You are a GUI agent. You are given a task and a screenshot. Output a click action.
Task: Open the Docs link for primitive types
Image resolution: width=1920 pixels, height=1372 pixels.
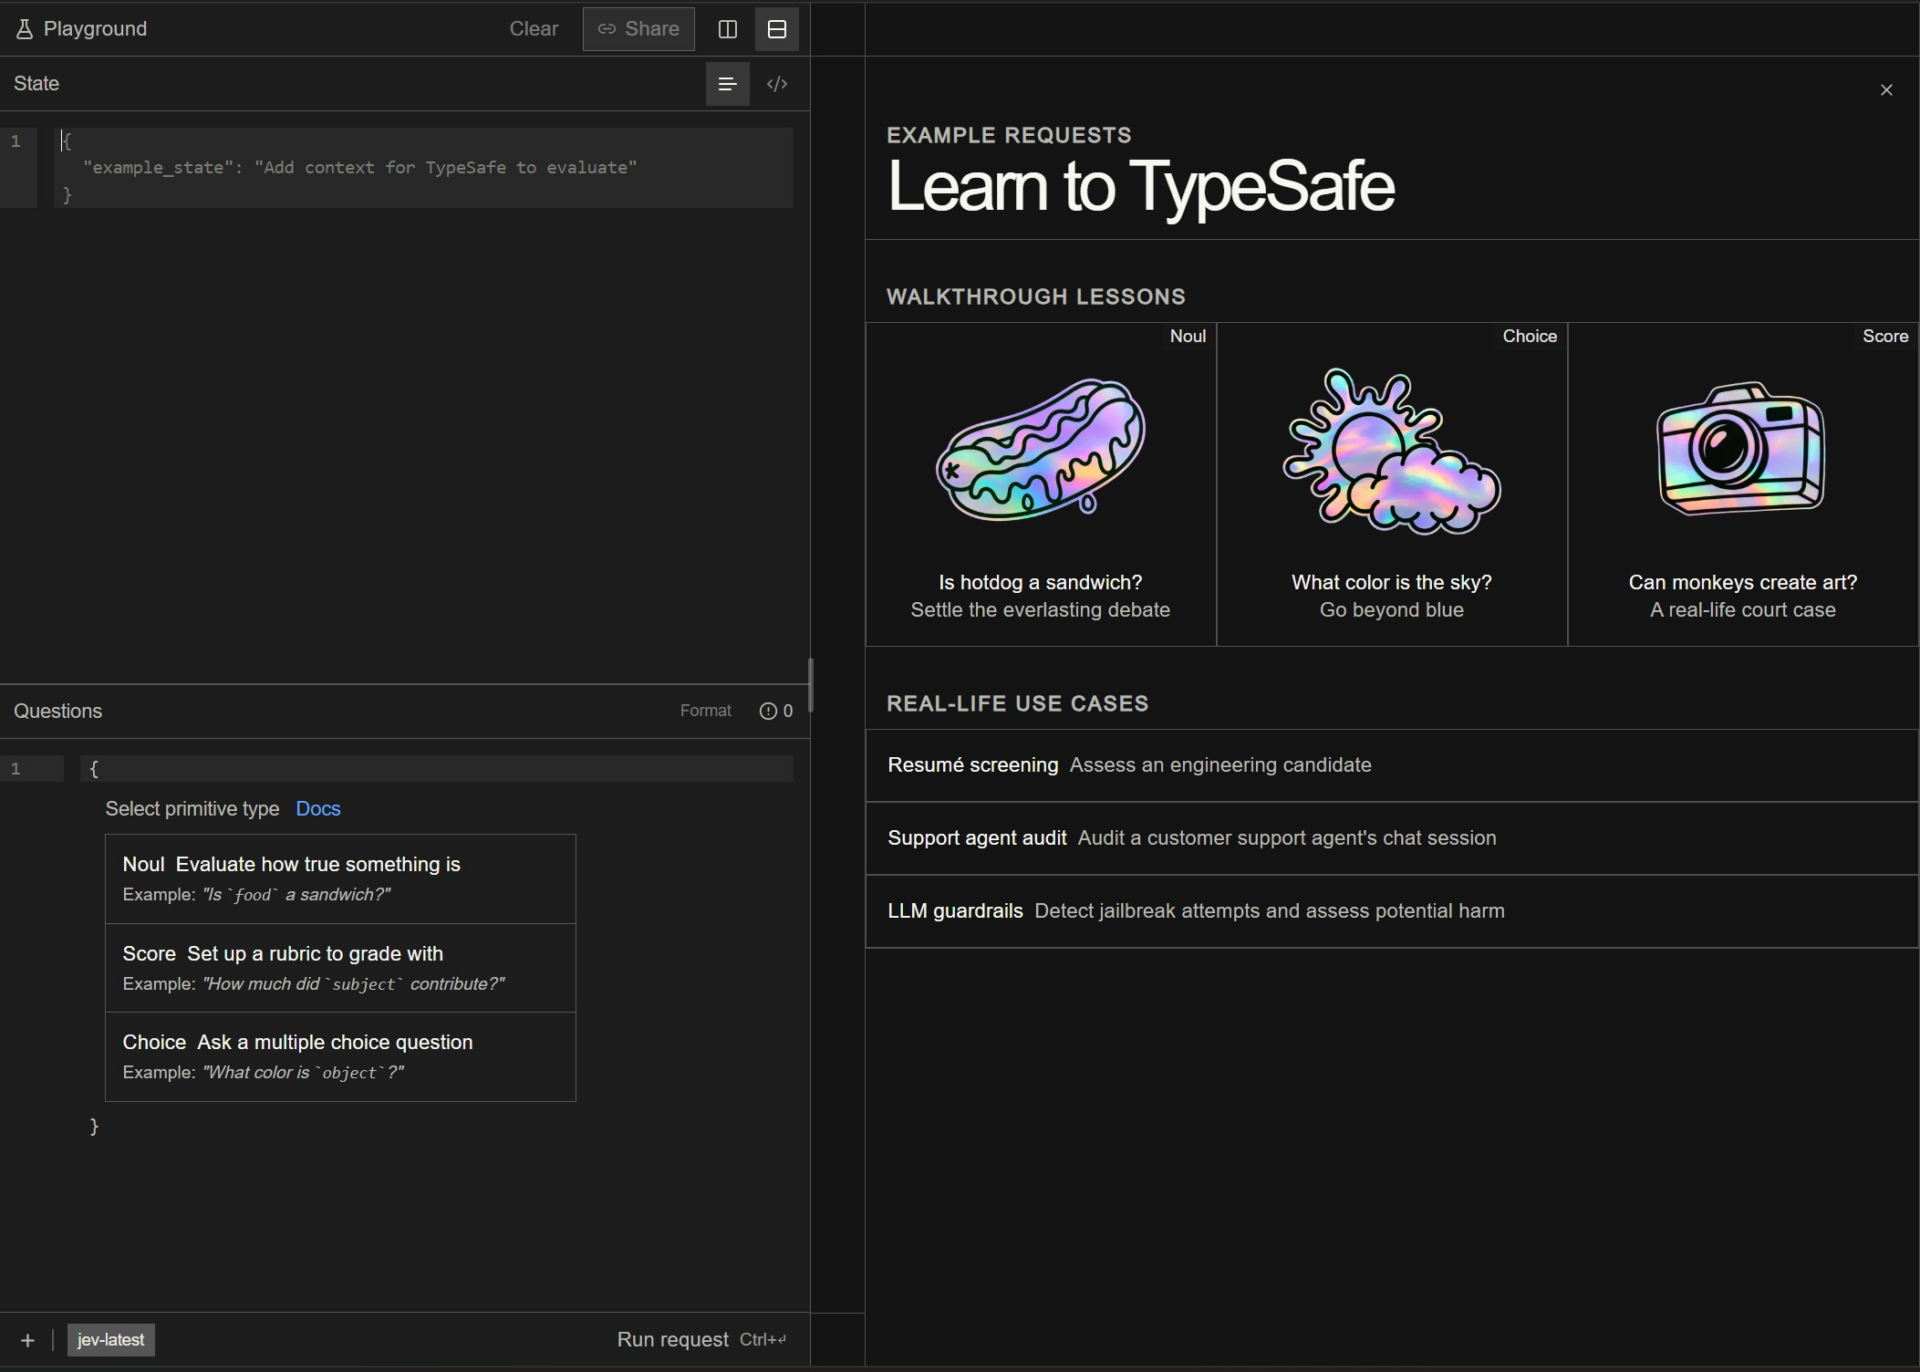point(318,809)
